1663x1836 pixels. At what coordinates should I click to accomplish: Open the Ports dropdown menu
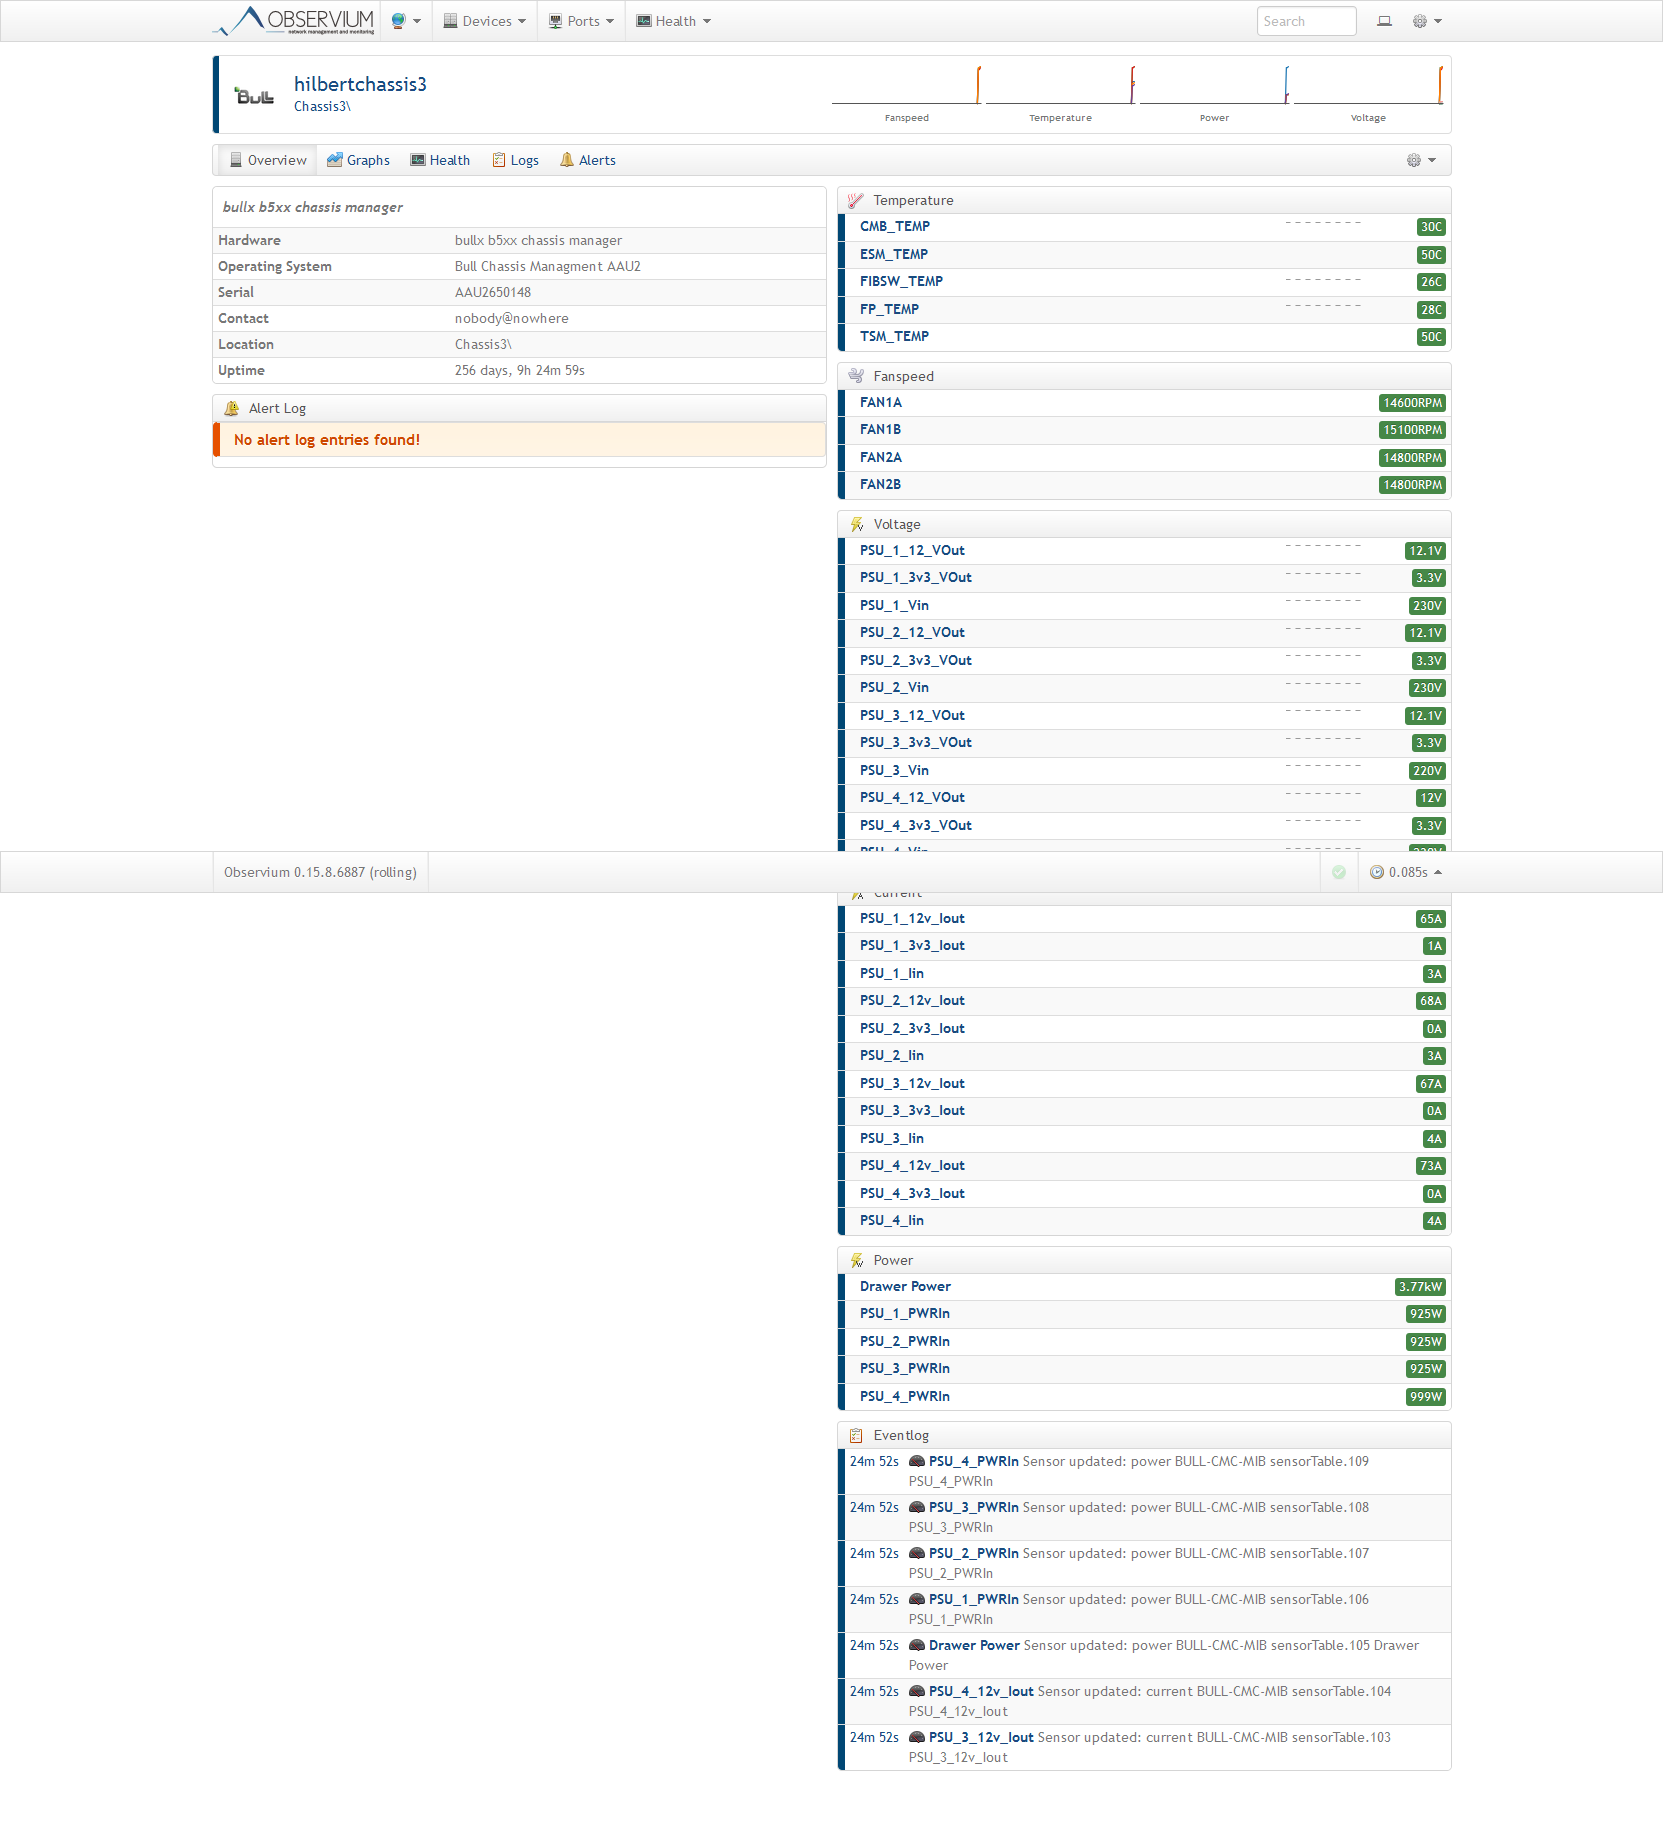[581, 21]
